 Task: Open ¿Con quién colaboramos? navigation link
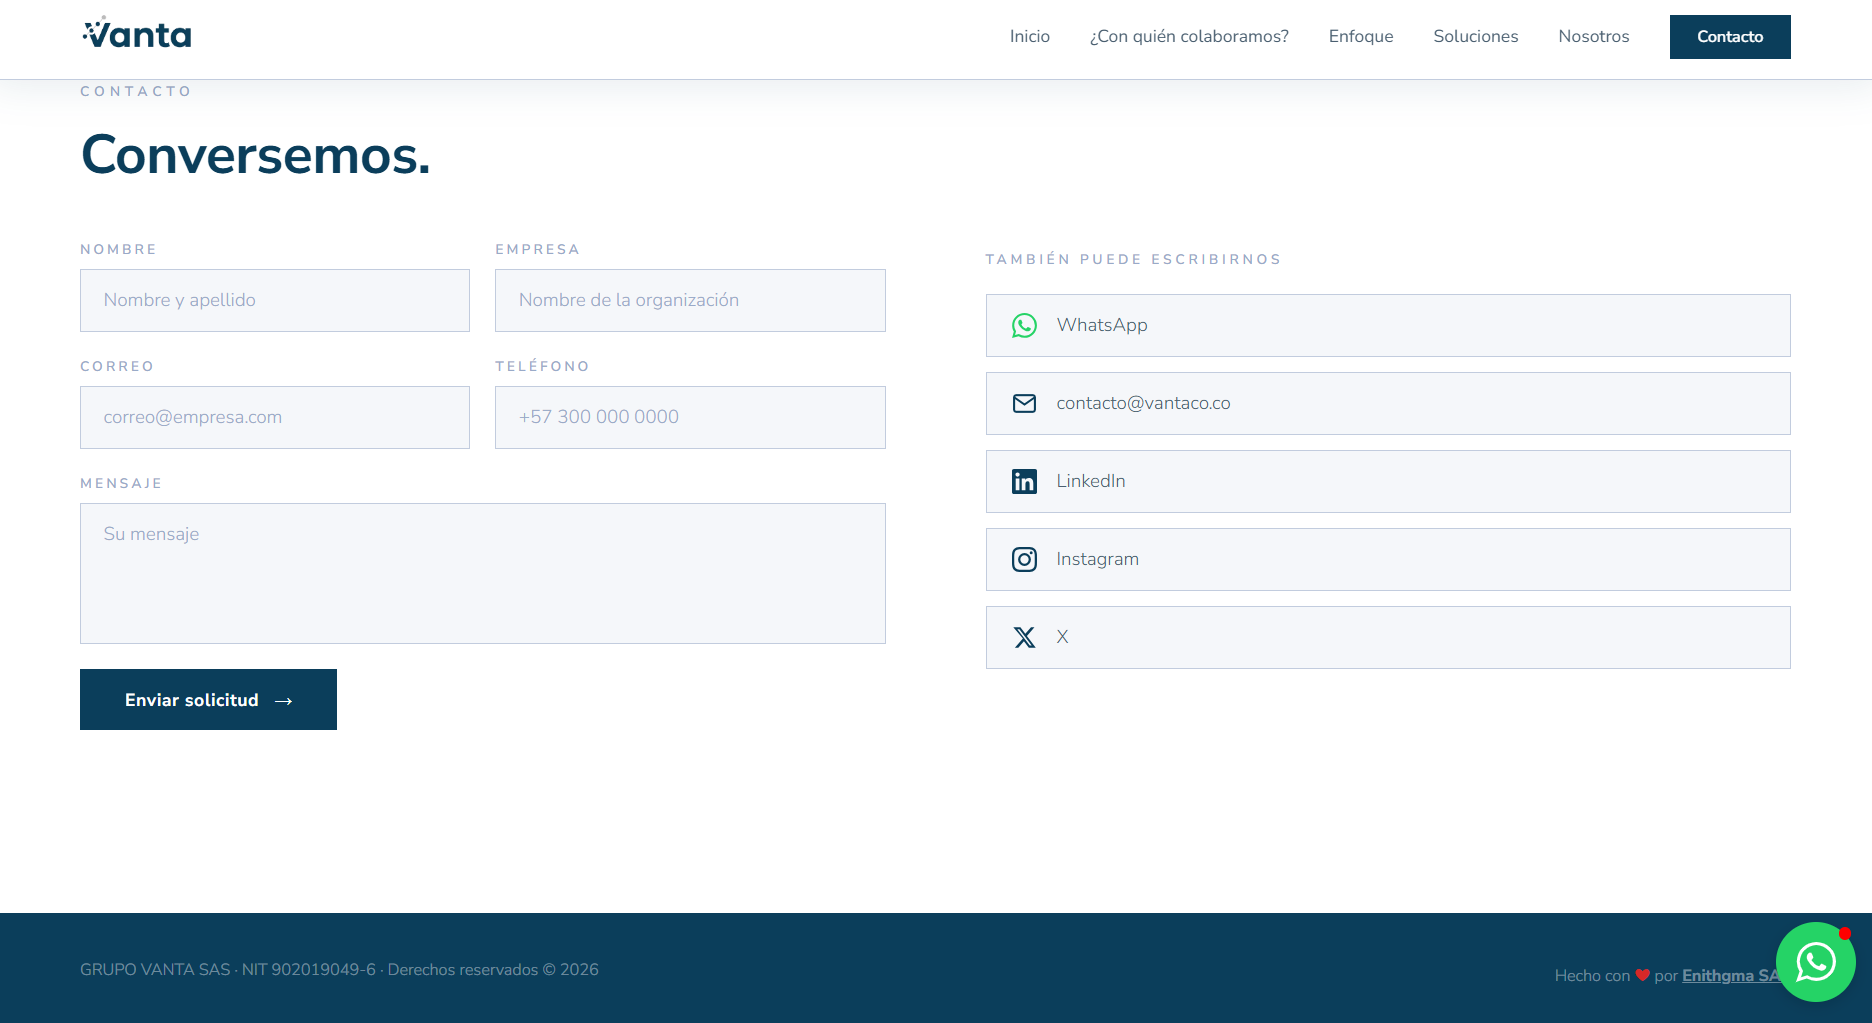pyautogui.click(x=1188, y=37)
